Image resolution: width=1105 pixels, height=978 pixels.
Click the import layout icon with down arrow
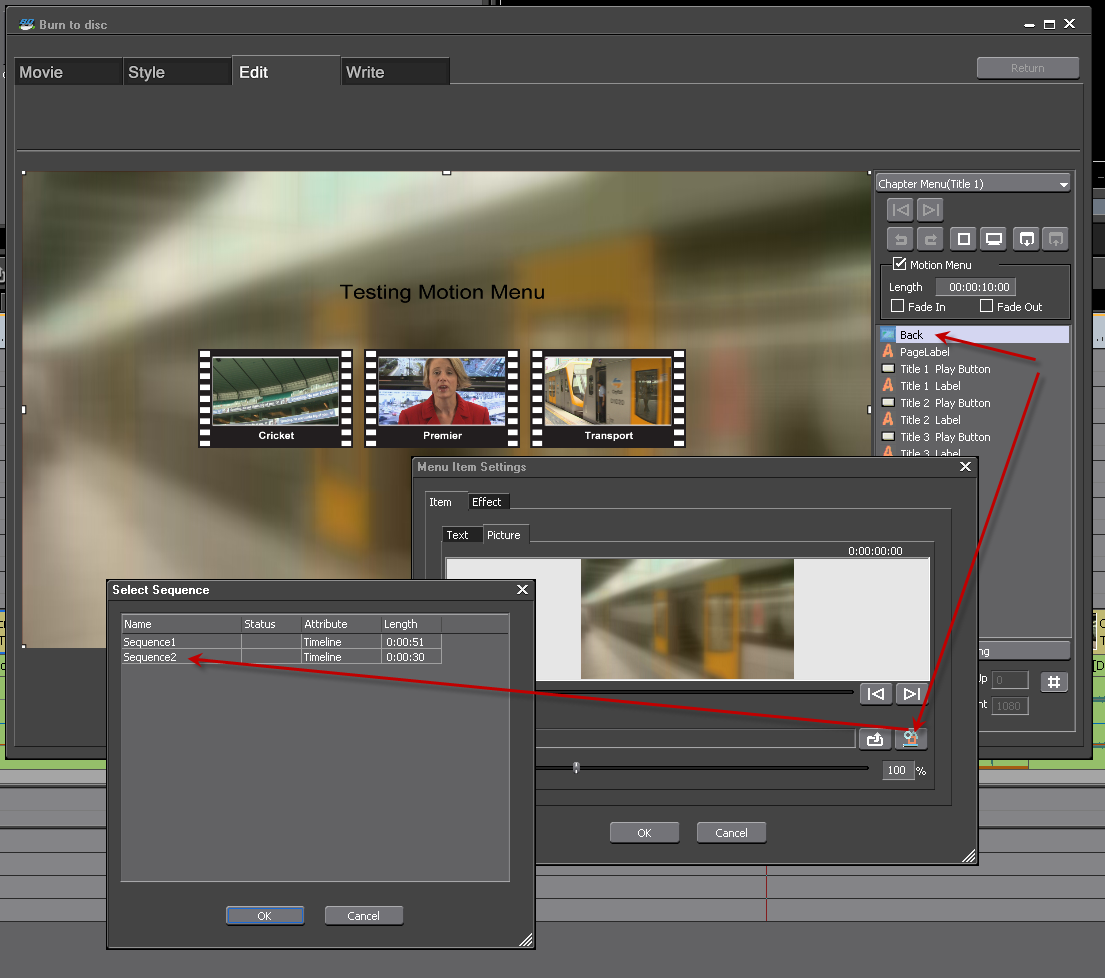1026,240
